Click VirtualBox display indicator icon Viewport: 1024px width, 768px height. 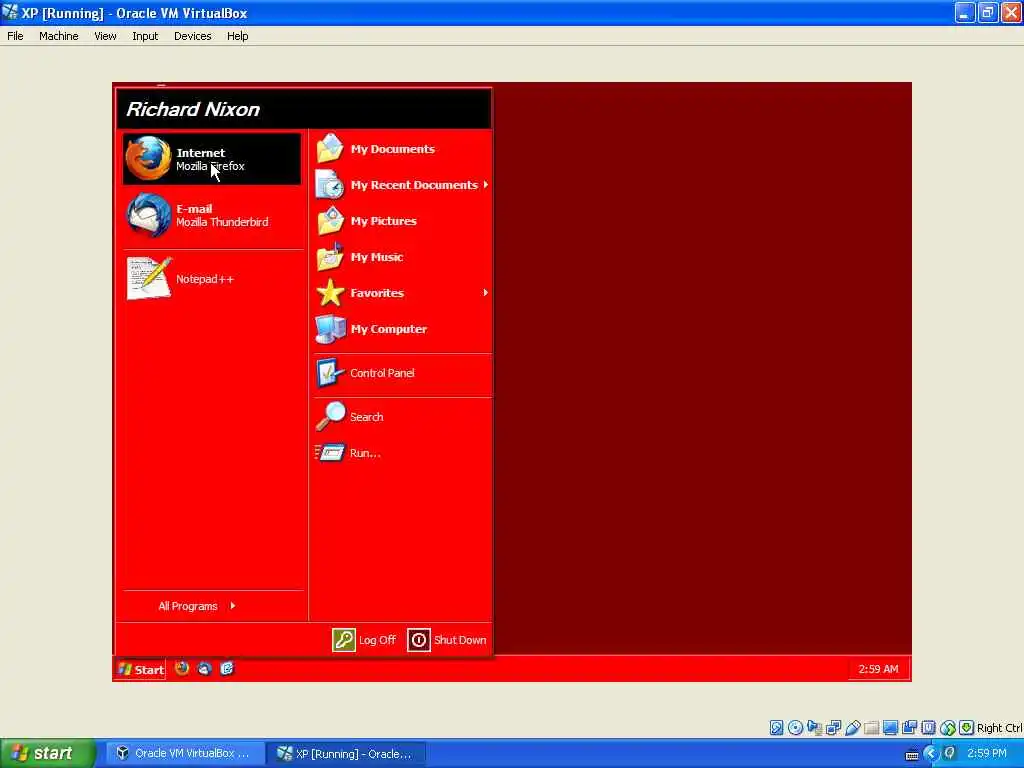[890, 728]
